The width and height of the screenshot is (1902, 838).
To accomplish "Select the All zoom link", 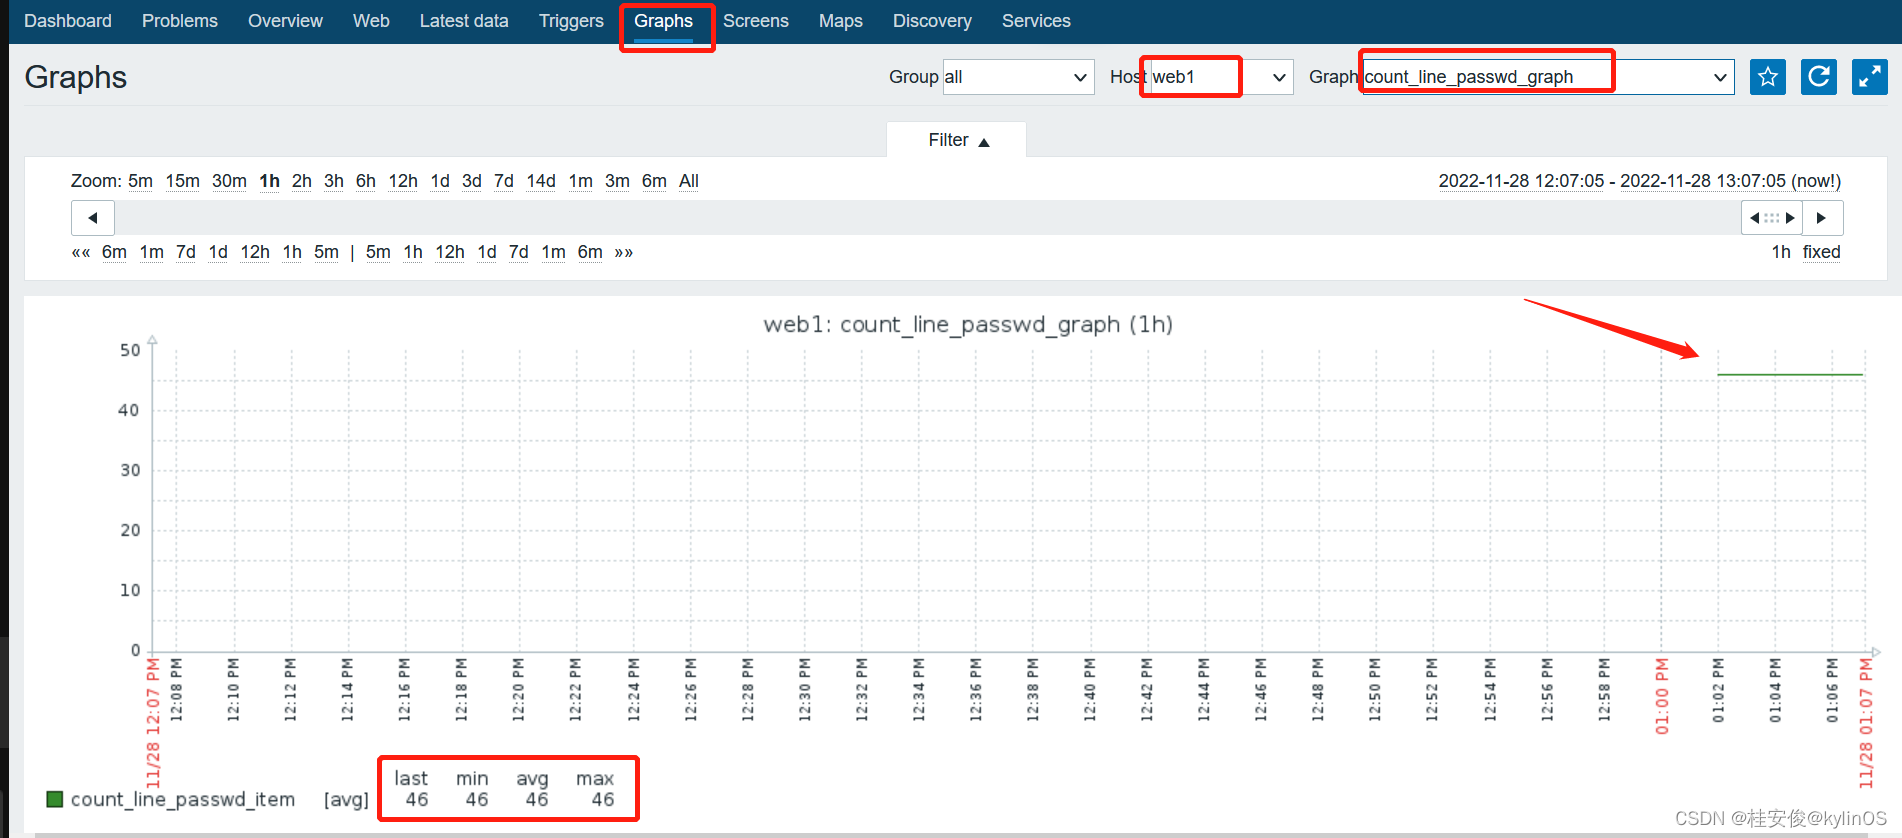I will pos(689,181).
